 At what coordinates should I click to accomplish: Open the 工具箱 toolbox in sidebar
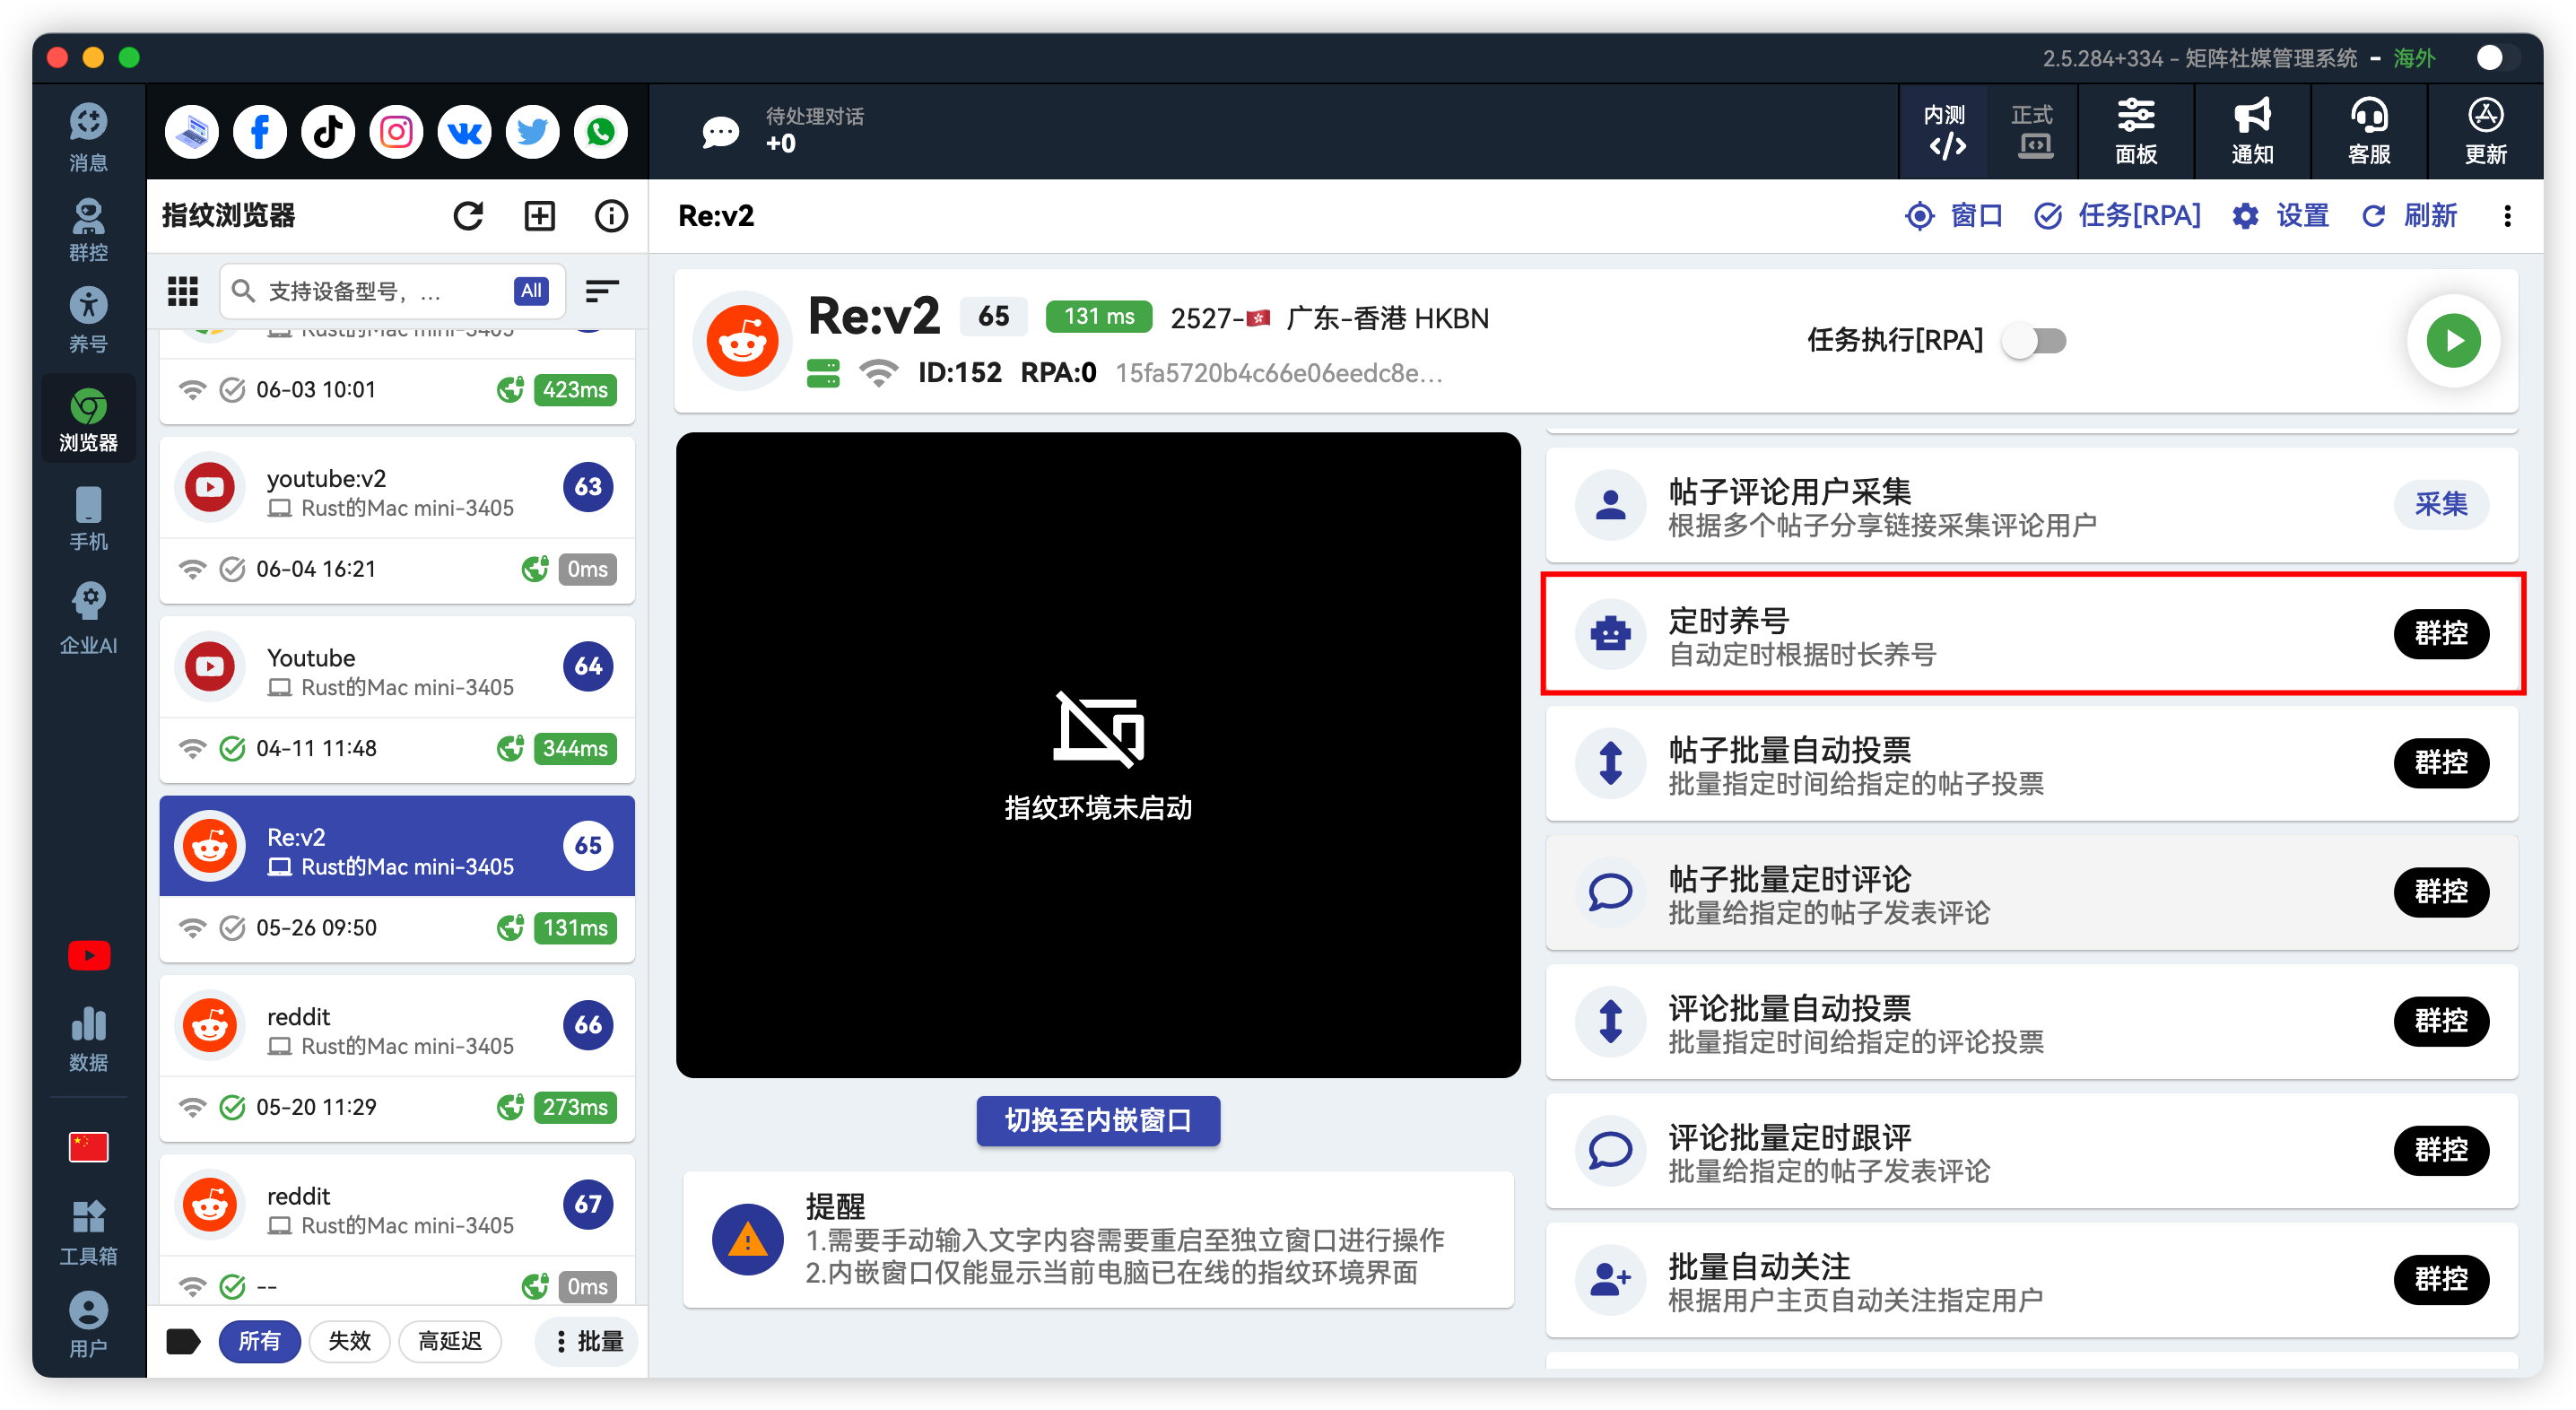(x=88, y=1232)
